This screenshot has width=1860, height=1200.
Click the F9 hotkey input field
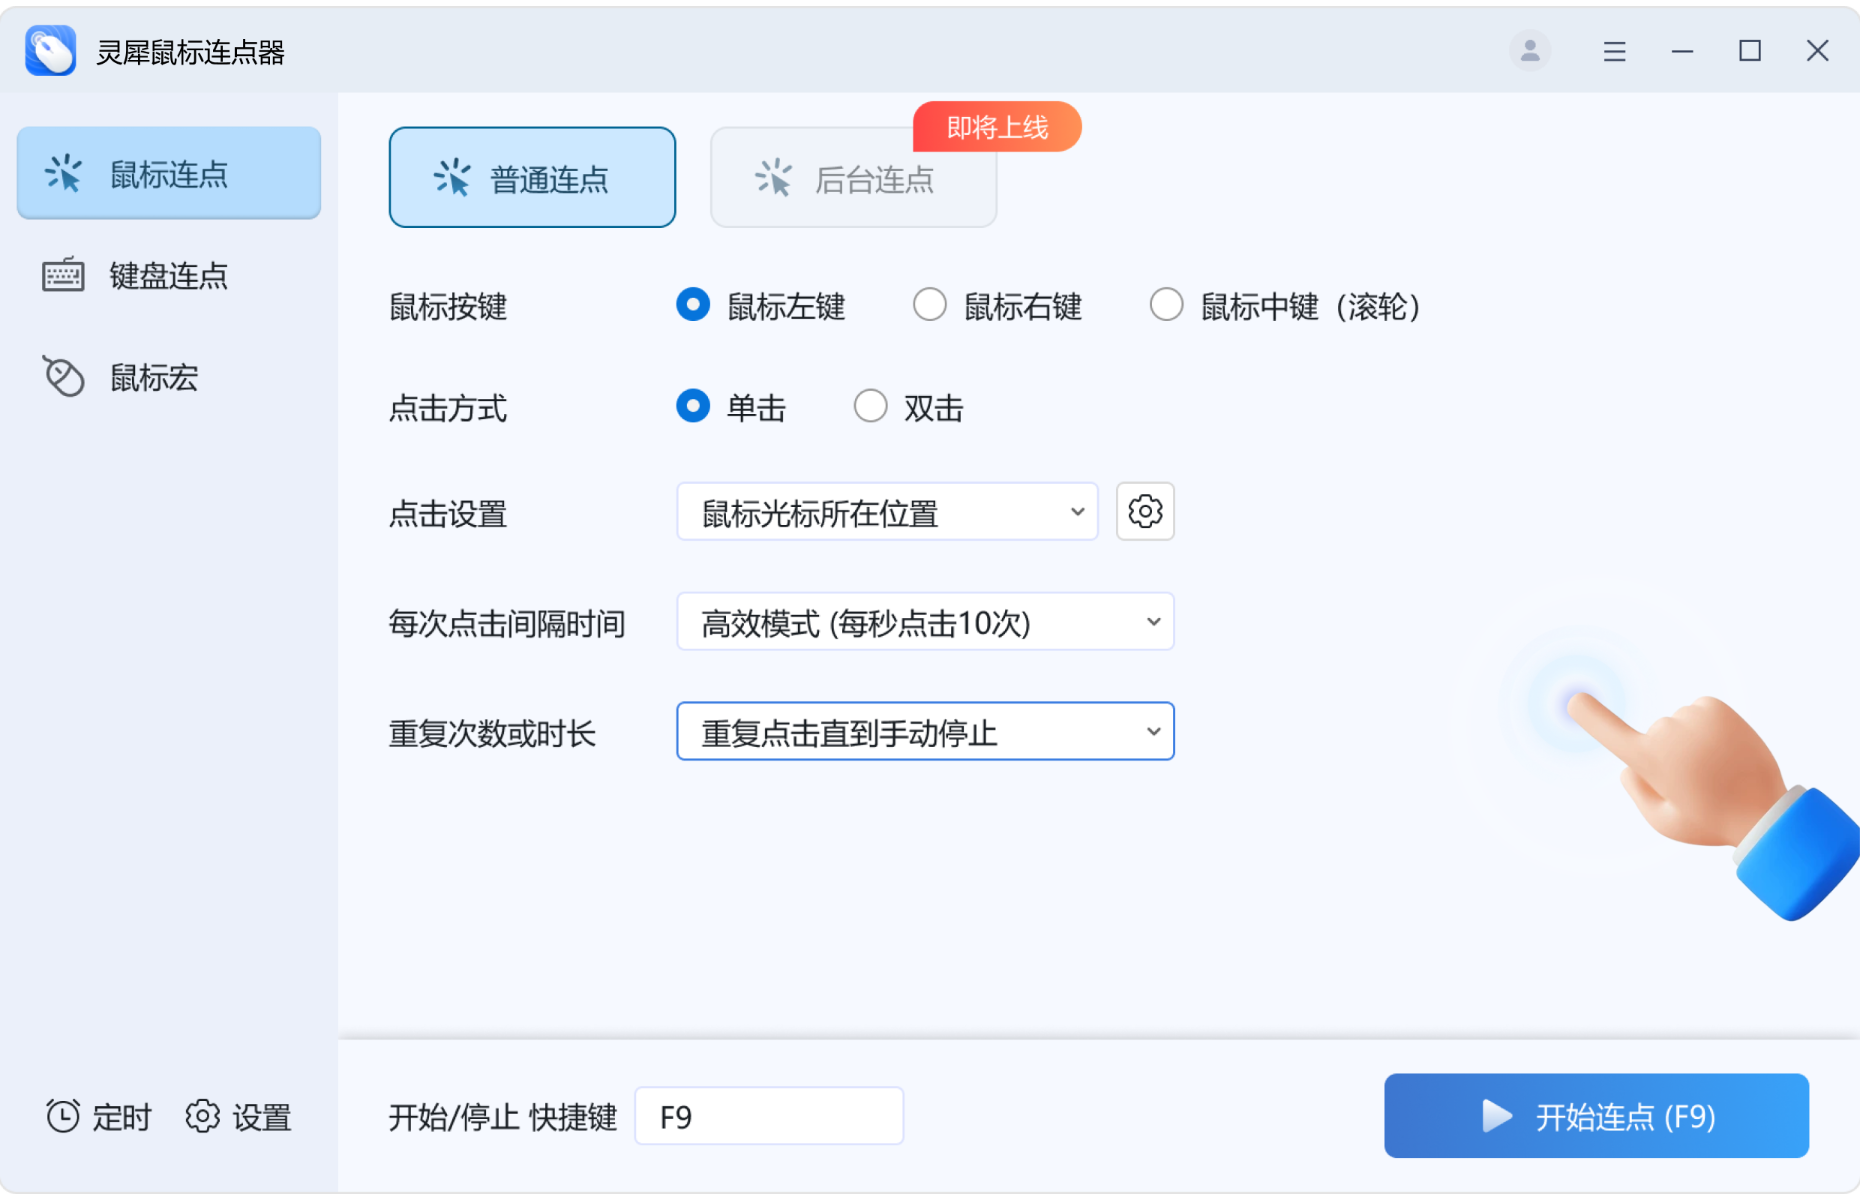[x=768, y=1116]
